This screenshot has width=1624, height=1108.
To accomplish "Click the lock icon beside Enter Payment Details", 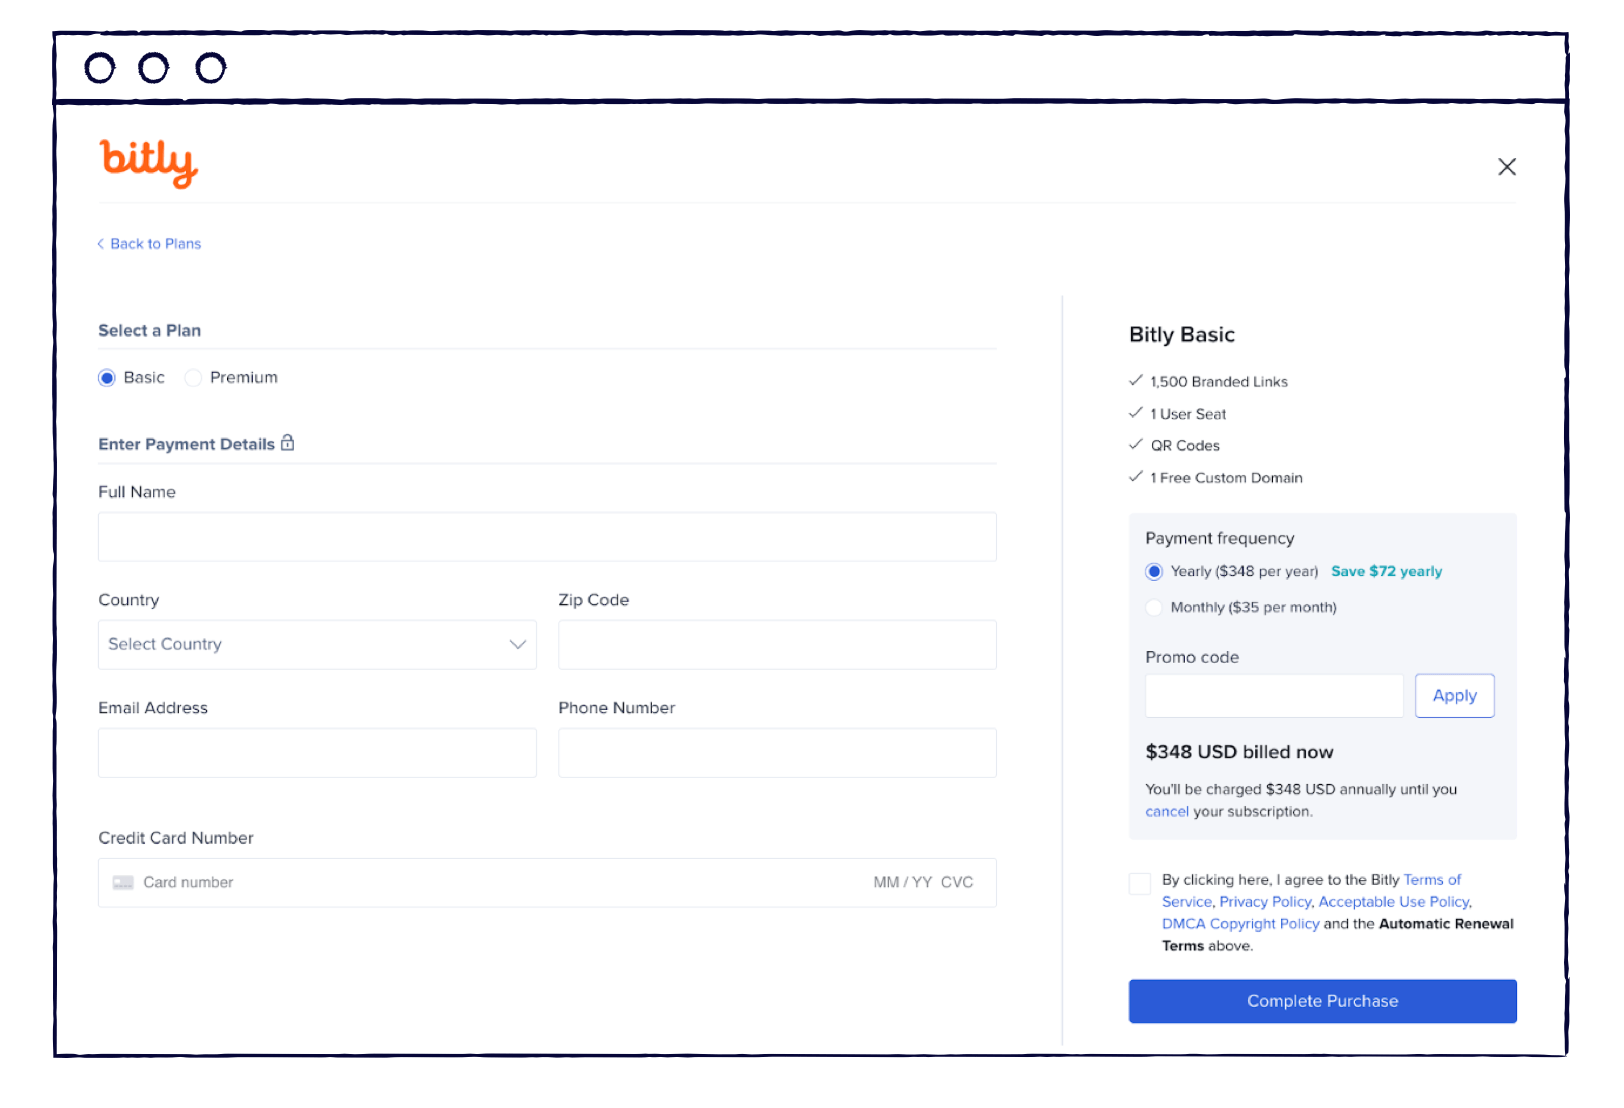I will point(288,443).
